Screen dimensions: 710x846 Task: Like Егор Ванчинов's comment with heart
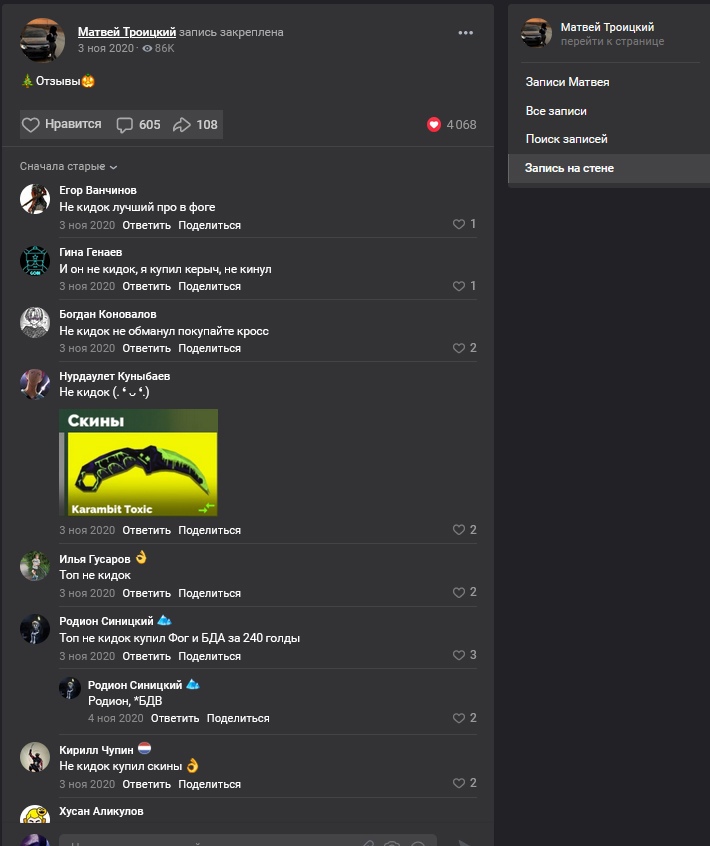pos(459,225)
